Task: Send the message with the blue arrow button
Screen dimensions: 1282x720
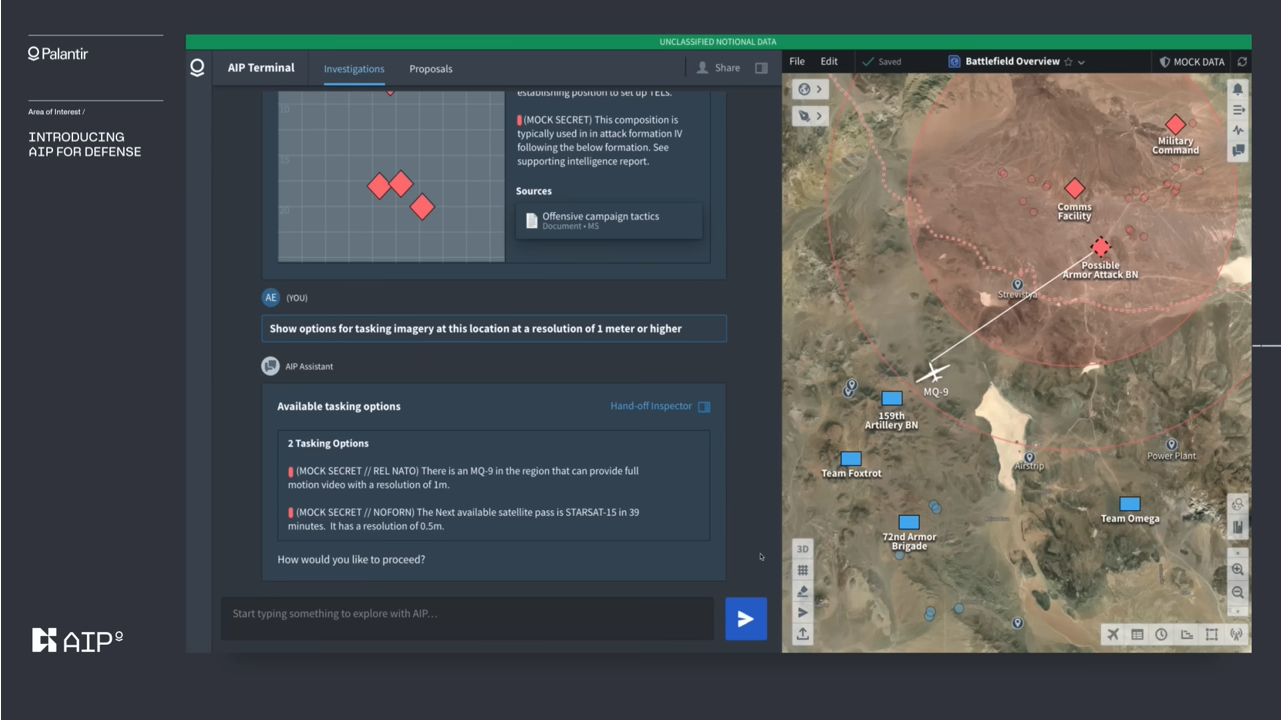Action: pos(745,619)
